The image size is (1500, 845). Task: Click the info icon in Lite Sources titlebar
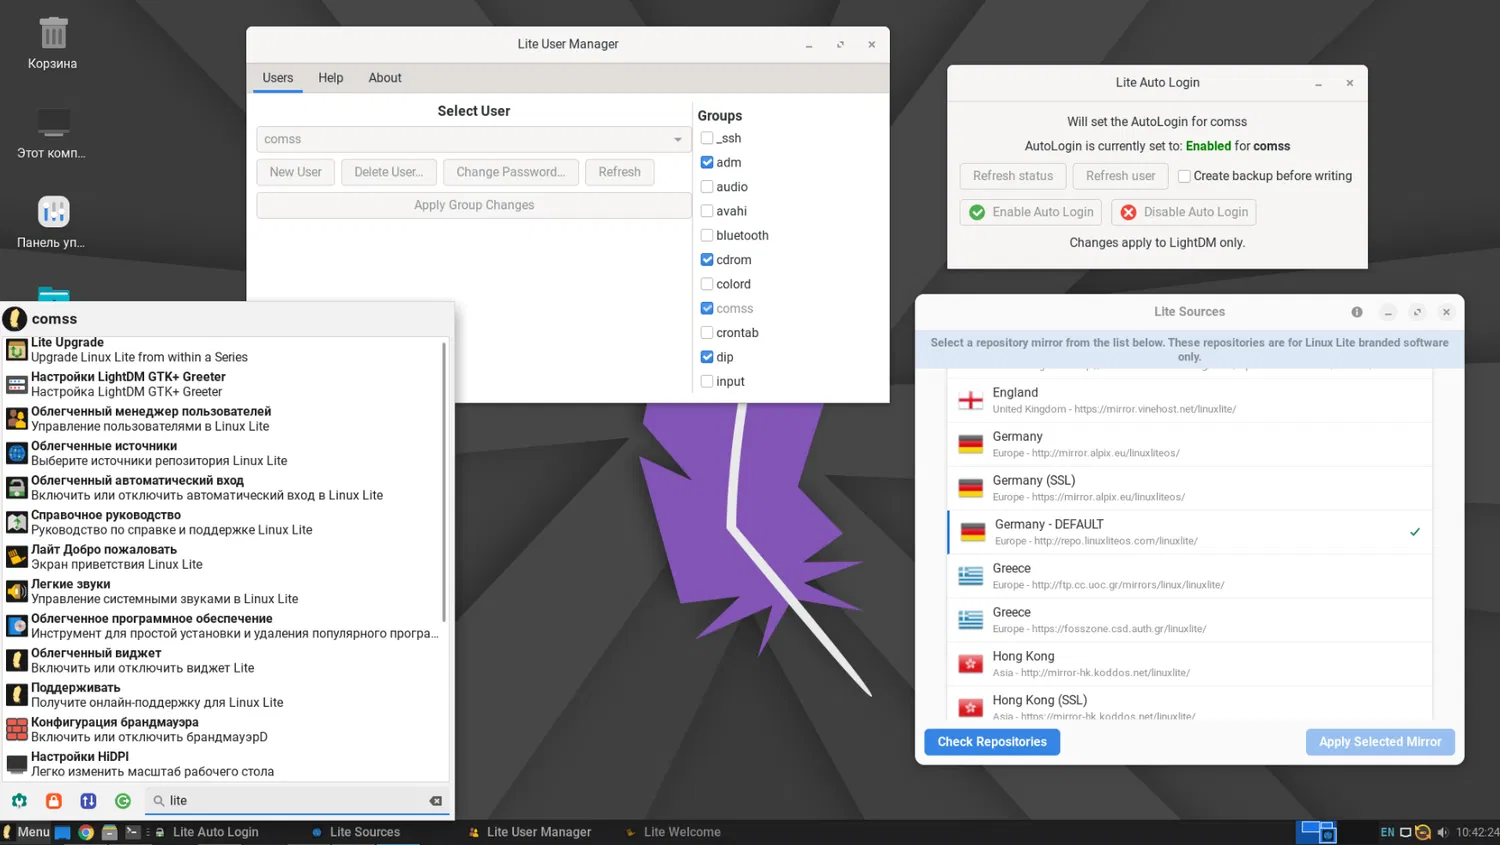pos(1357,312)
